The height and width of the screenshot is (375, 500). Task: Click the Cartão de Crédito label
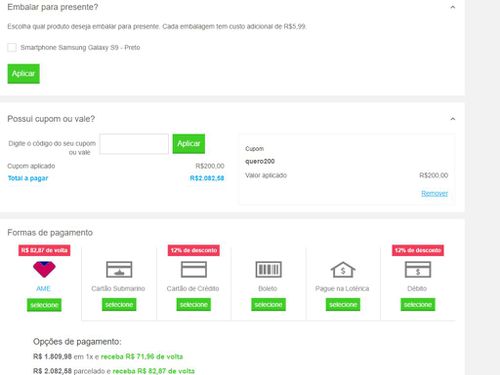pos(193,289)
